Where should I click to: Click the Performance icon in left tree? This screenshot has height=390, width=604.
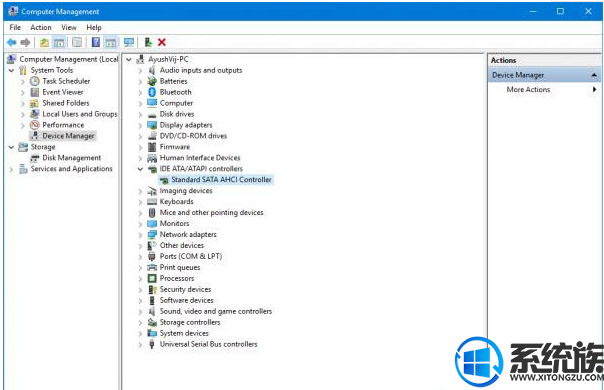point(35,125)
